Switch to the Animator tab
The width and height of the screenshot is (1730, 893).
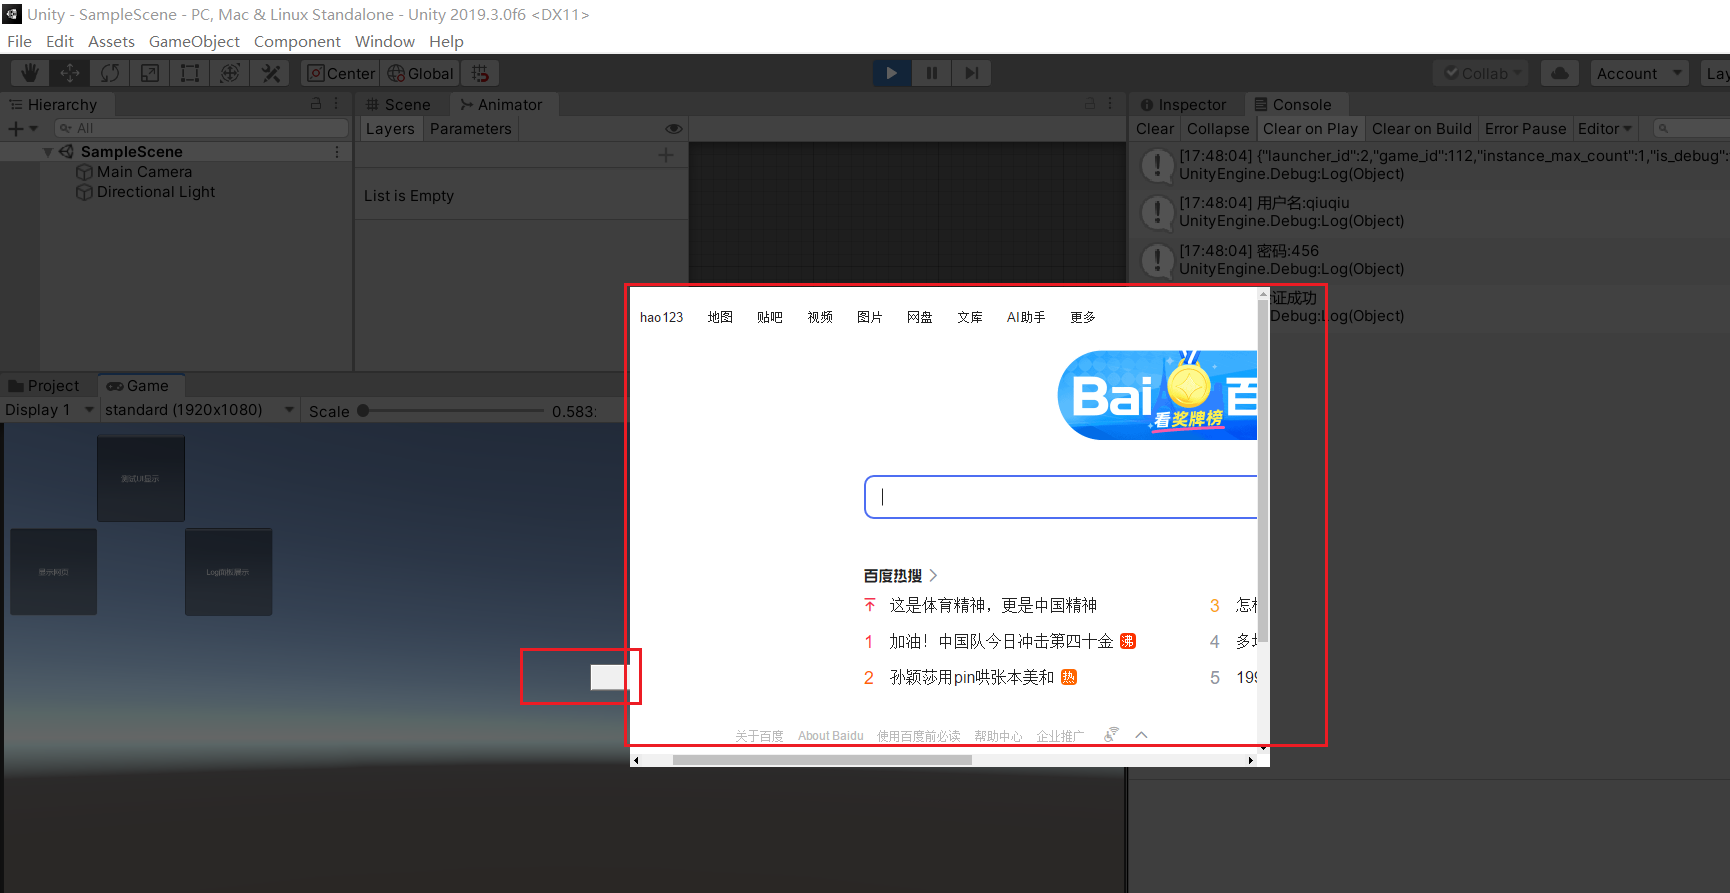(502, 105)
